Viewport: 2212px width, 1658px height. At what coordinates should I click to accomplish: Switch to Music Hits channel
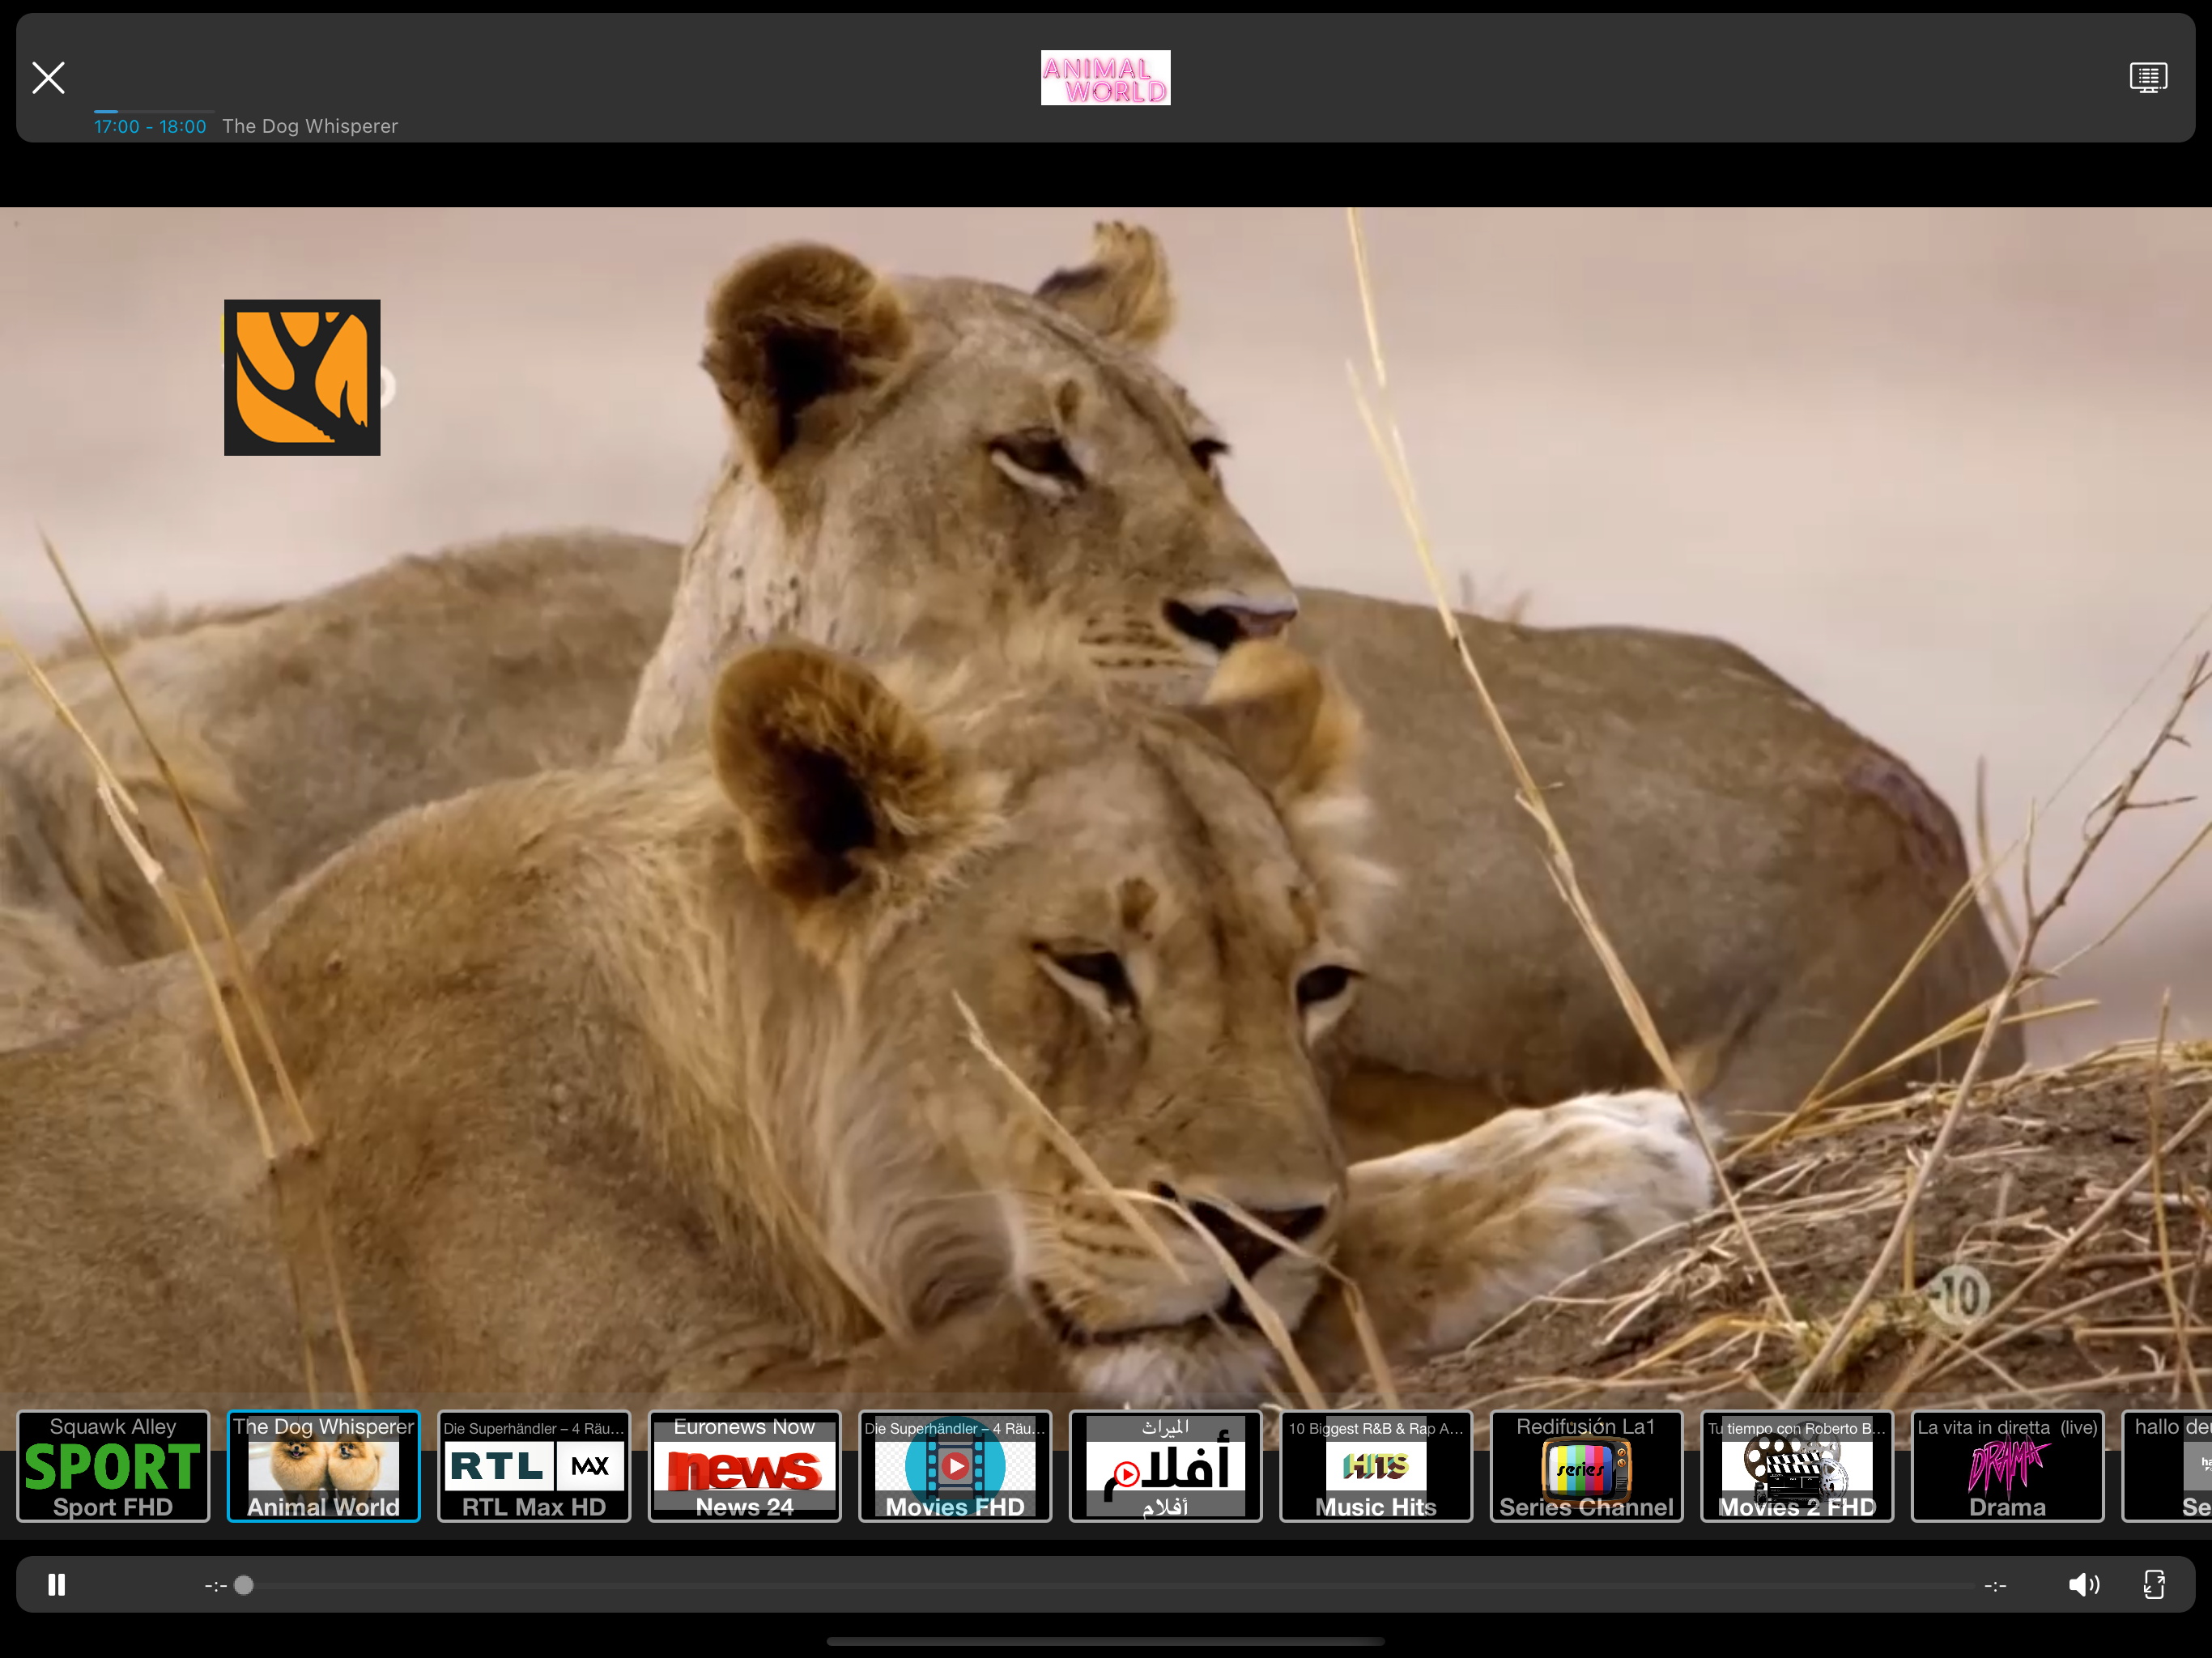pyautogui.click(x=1376, y=1466)
